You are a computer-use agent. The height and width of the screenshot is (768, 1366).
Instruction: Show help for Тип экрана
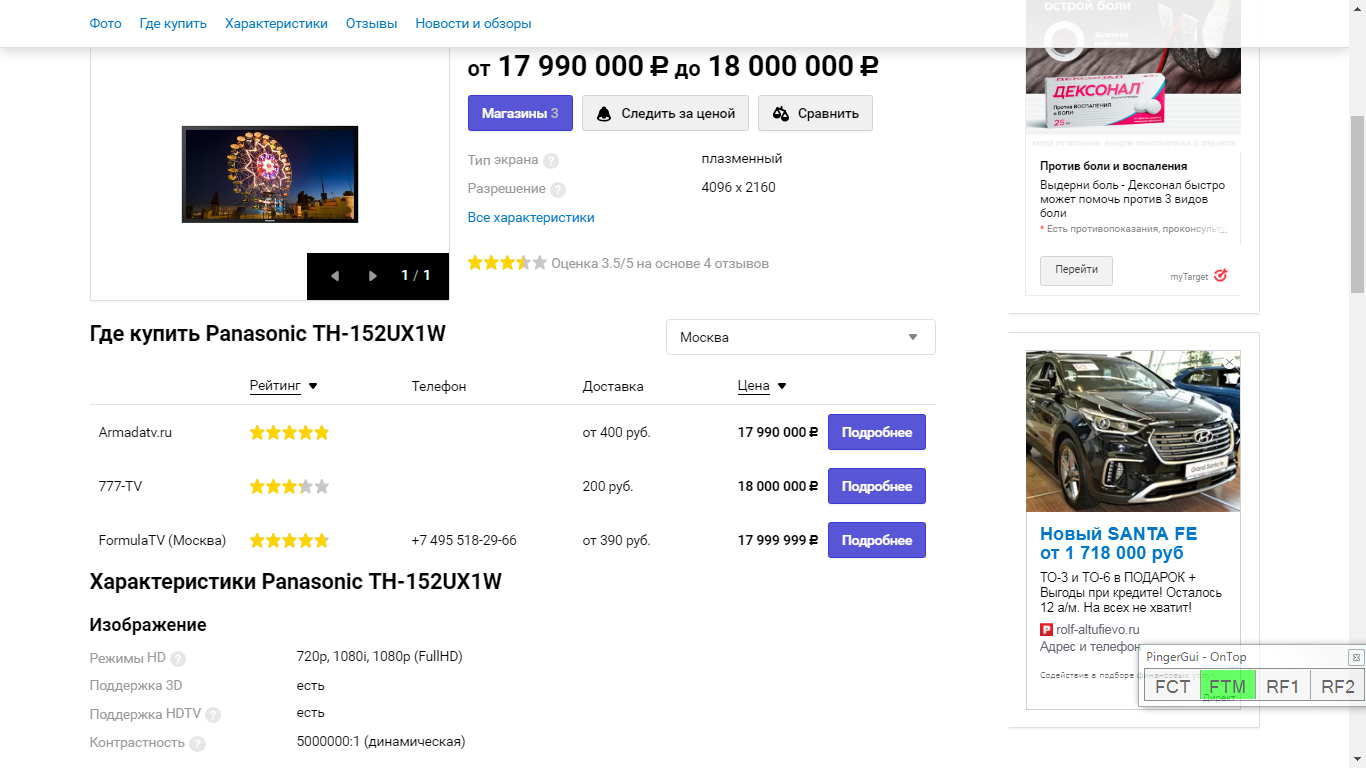point(551,161)
